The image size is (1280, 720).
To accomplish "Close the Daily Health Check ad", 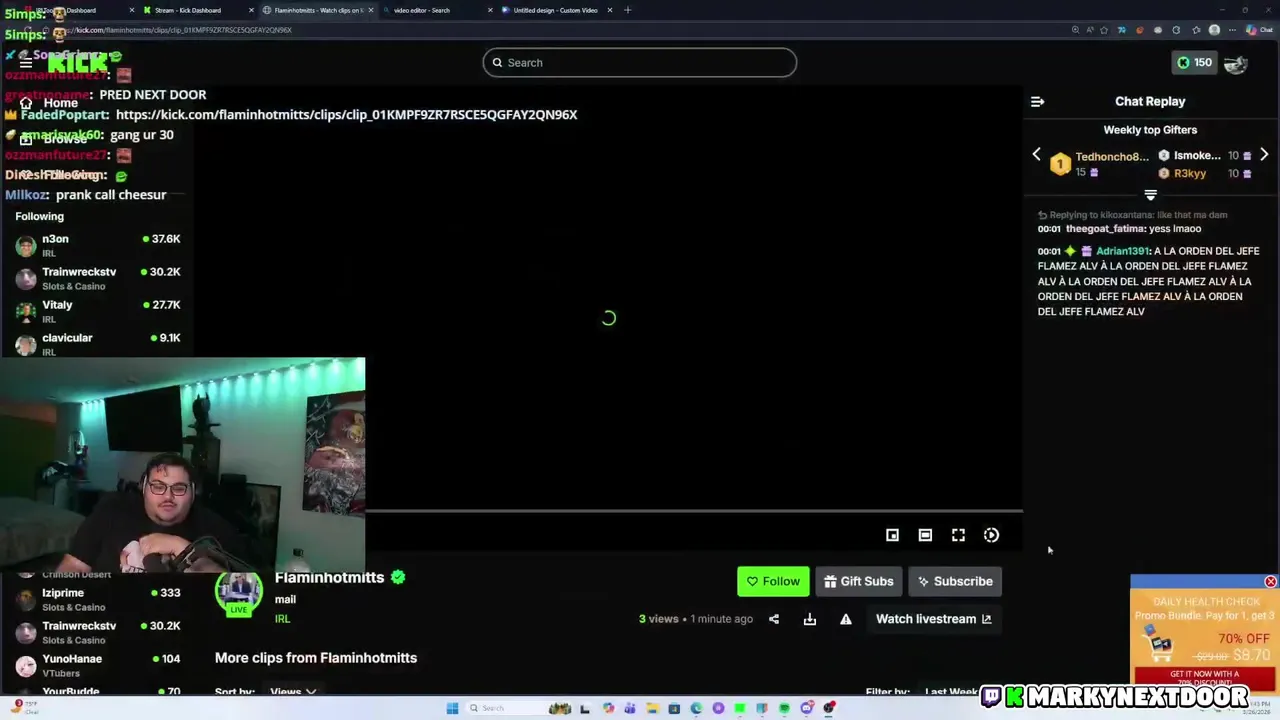I will (1270, 582).
